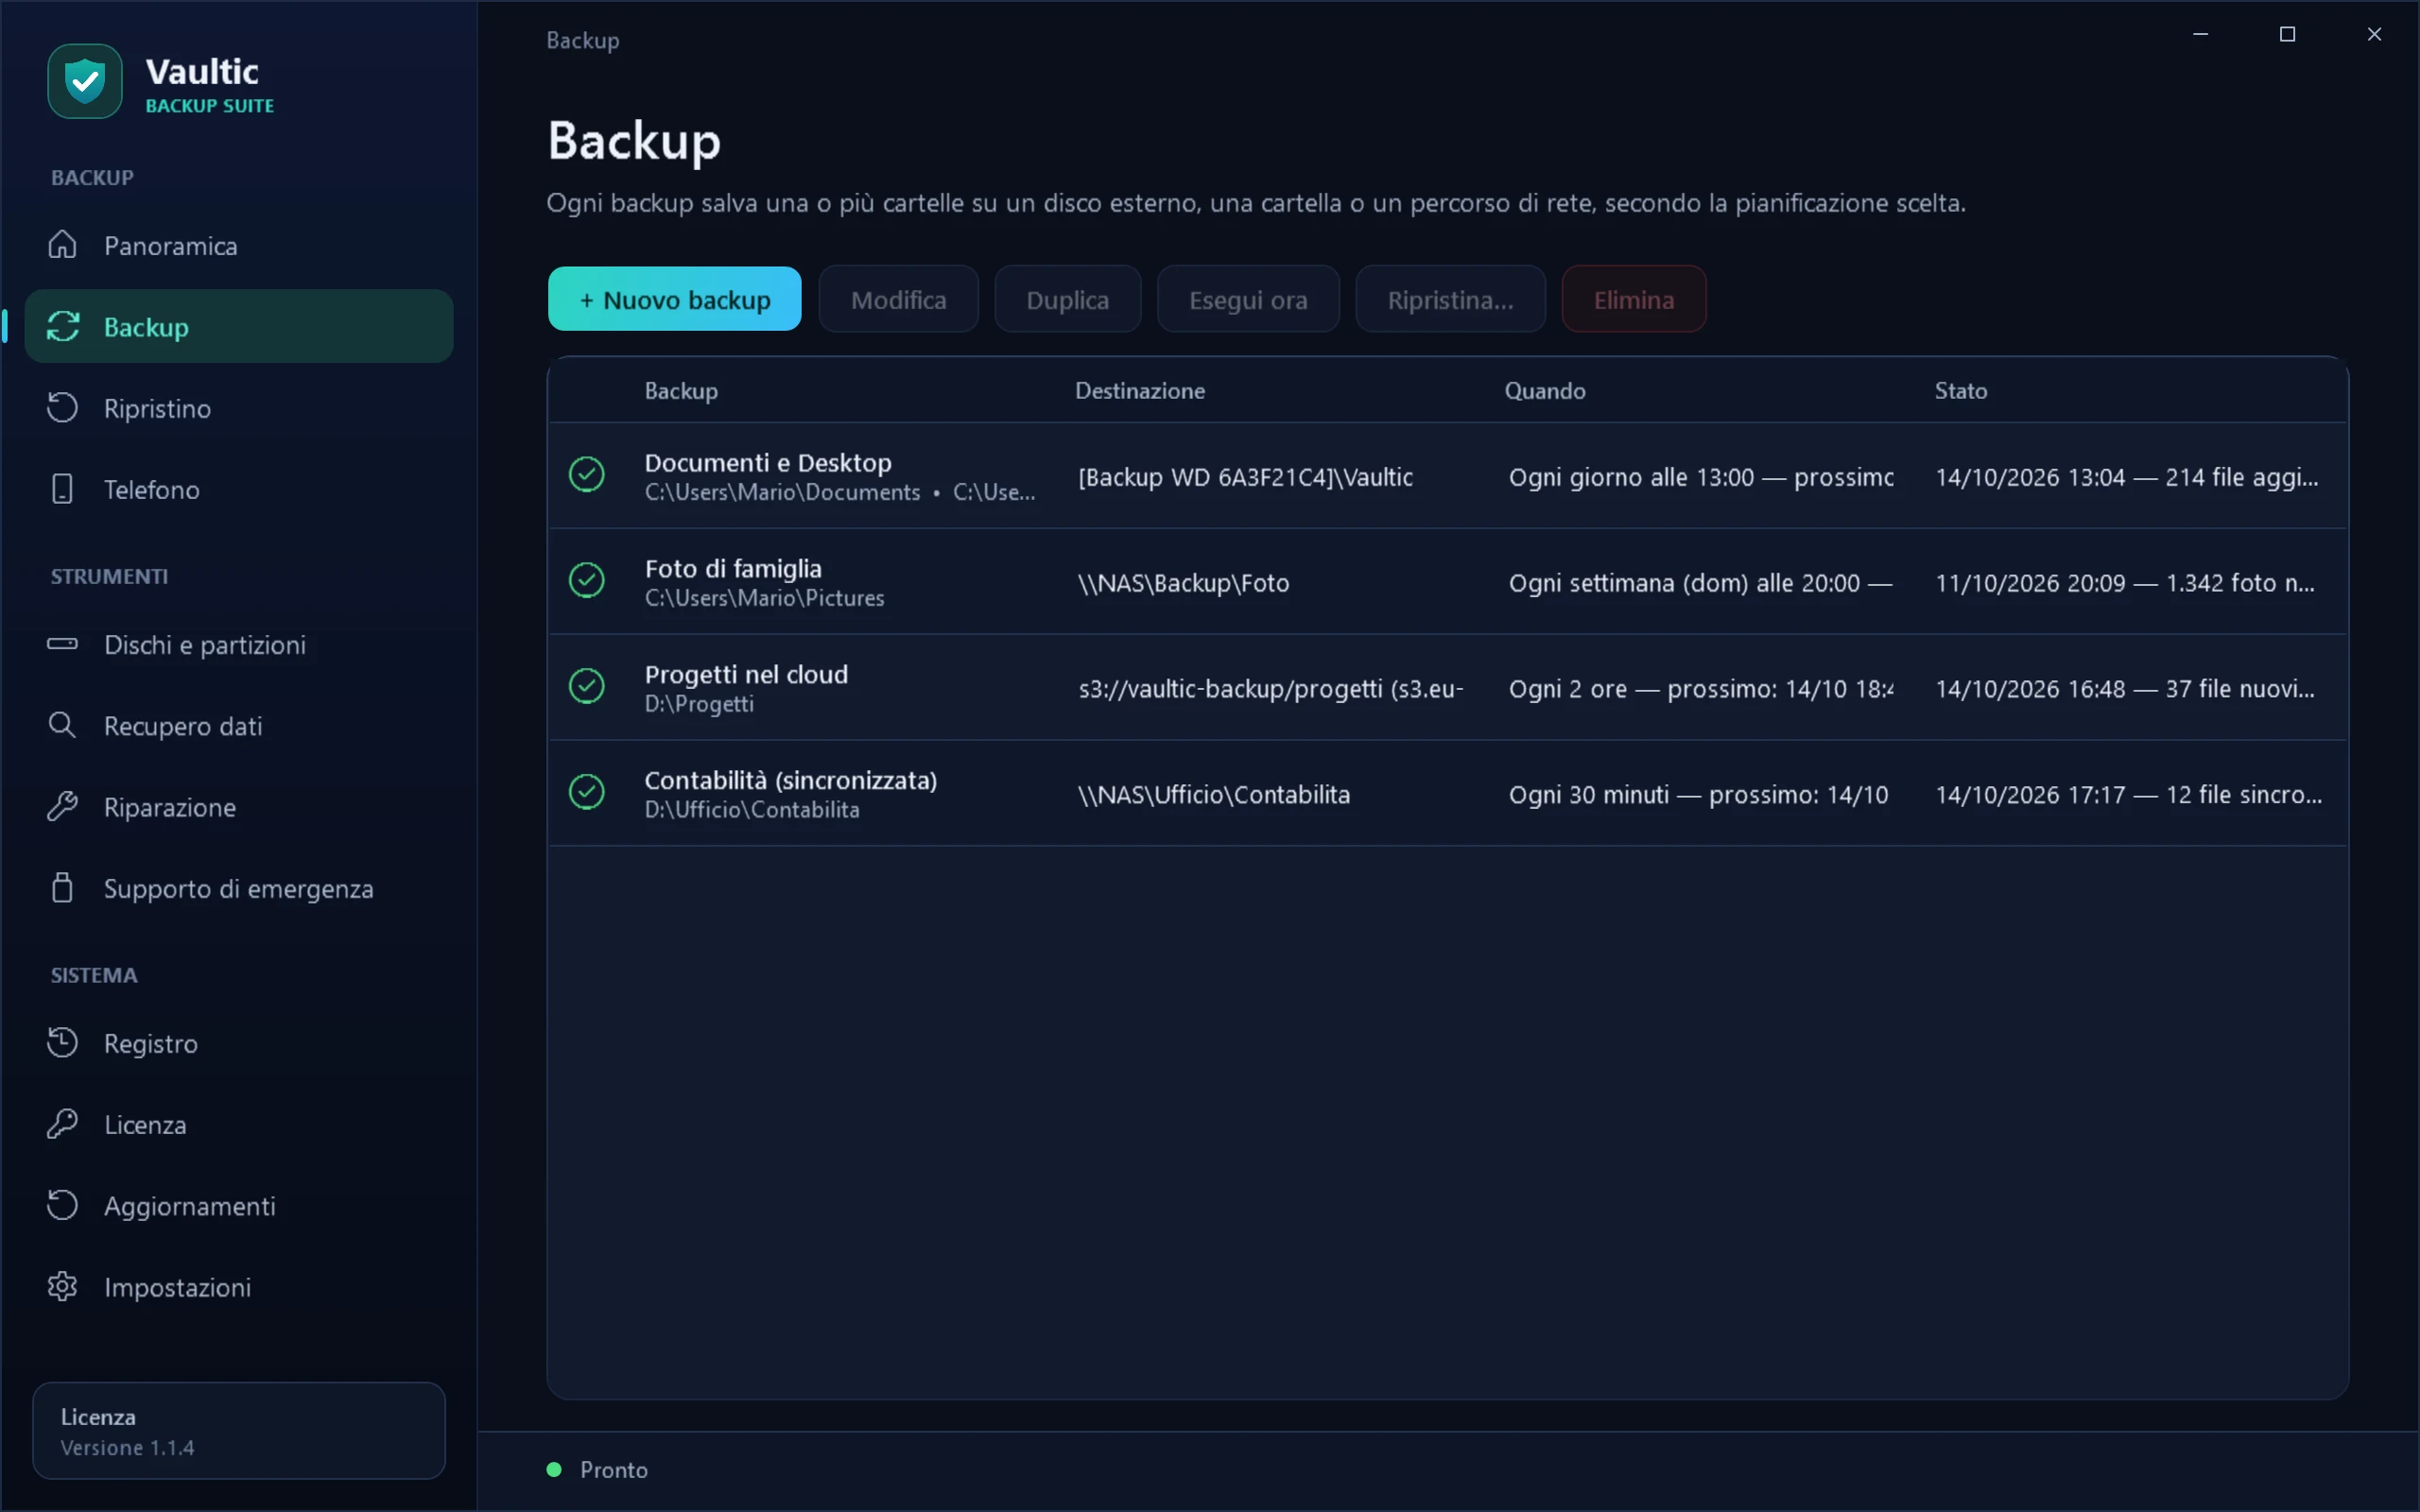Image resolution: width=2420 pixels, height=1512 pixels.
Task: Click the Ogni 2 ore schedule cell
Action: [x=1701, y=689]
